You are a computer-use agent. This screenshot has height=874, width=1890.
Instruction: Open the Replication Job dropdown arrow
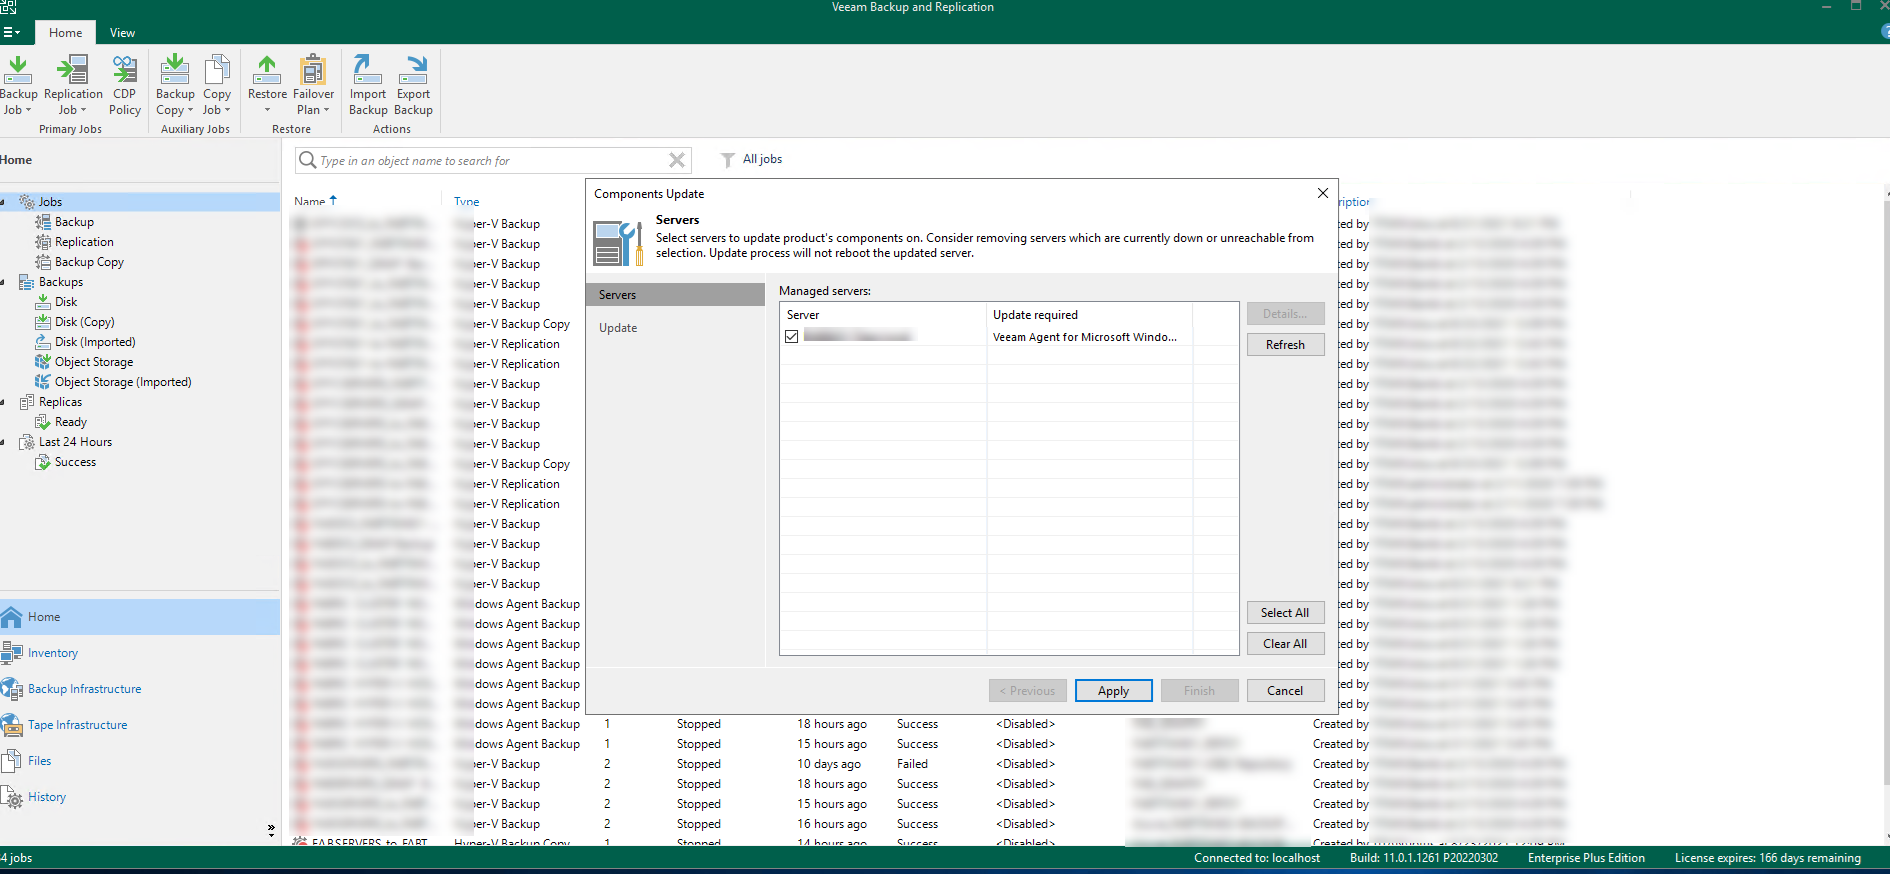(x=83, y=110)
